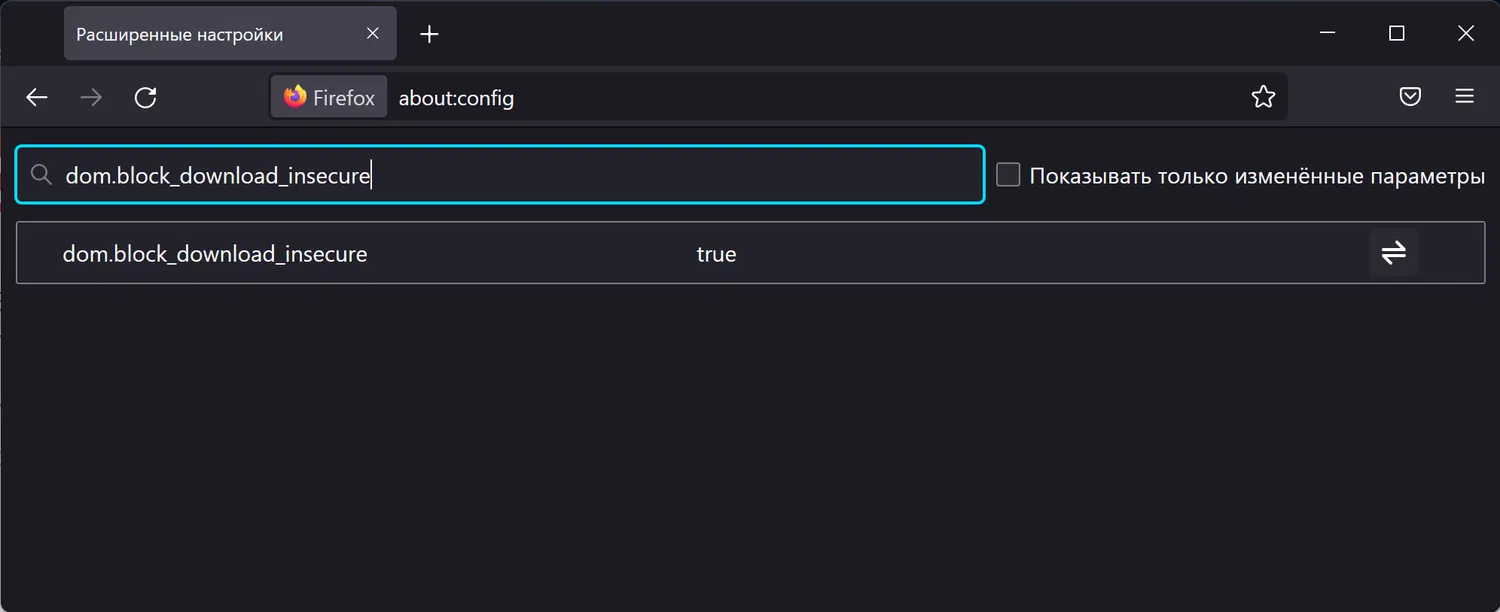The width and height of the screenshot is (1500, 612).
Task: Click the about:config address bar
Action: [800, 97]
